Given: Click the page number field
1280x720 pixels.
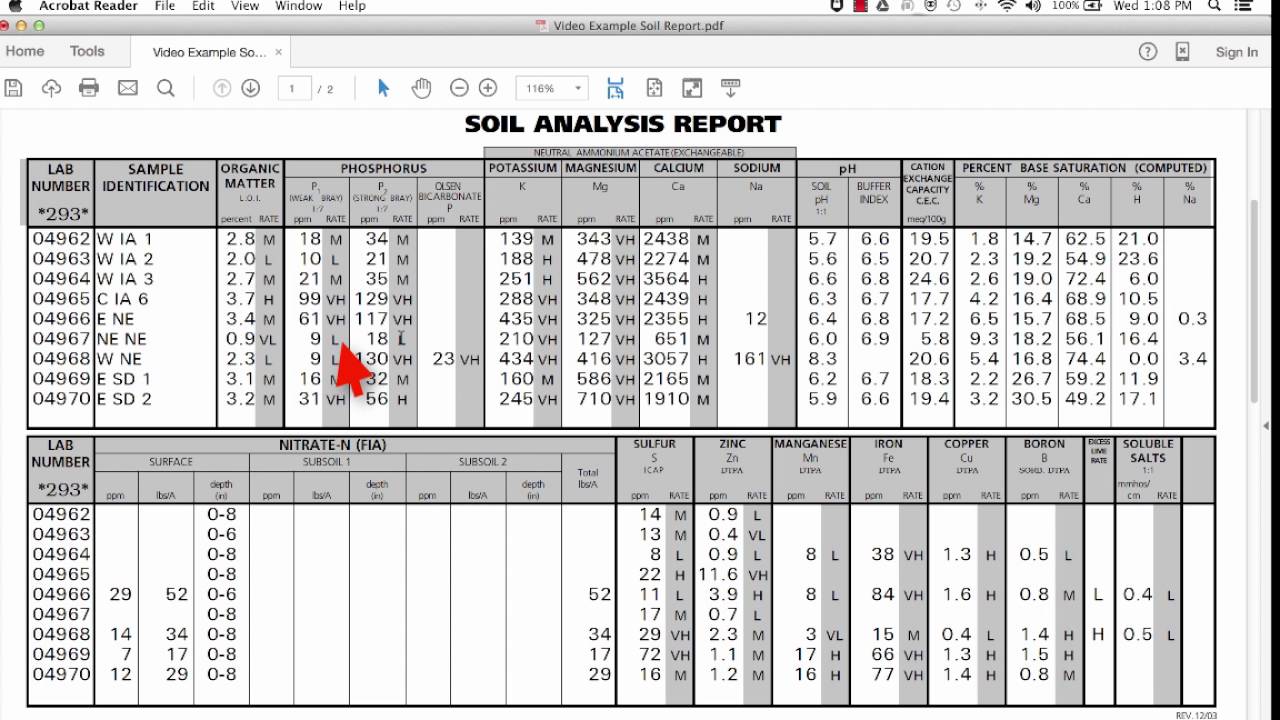Looking at the screenshot, I should click(x=293, y=88).
